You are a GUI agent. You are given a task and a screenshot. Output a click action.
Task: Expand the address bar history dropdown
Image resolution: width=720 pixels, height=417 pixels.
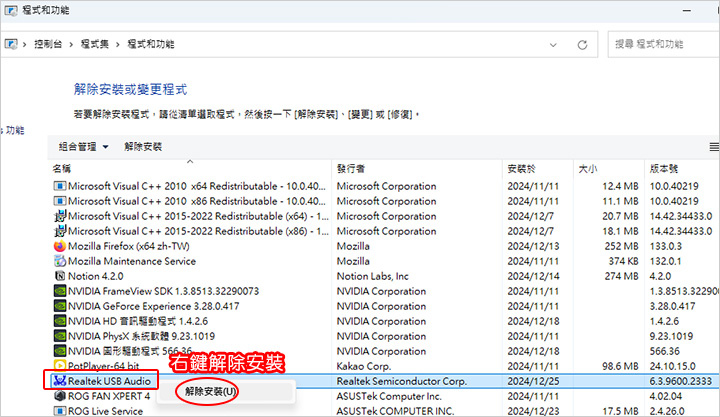click(x=553, y=45)
